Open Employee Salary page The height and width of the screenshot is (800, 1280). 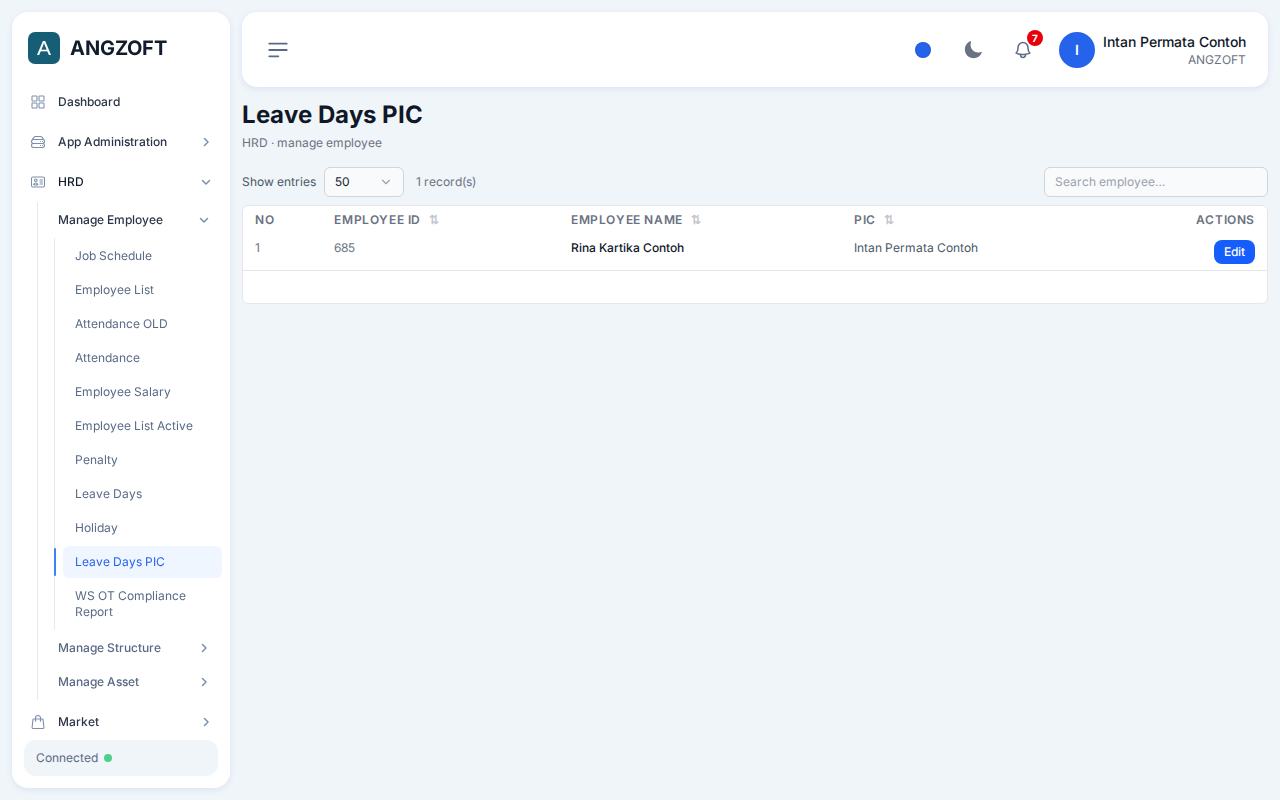142,392
